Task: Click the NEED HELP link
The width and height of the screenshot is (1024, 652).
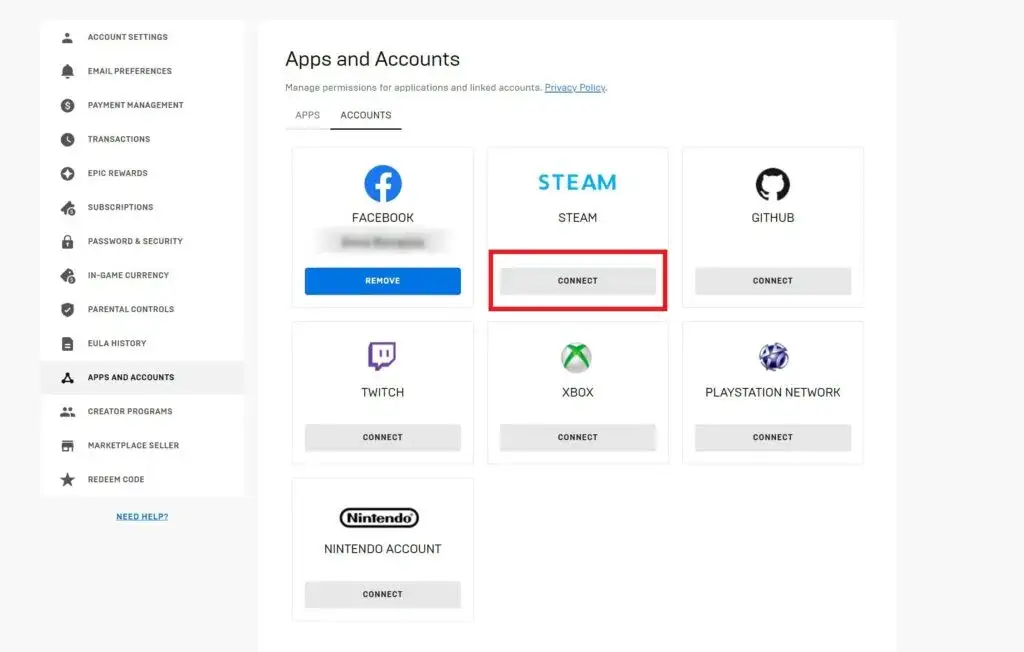Action: [x=142, y=516]
